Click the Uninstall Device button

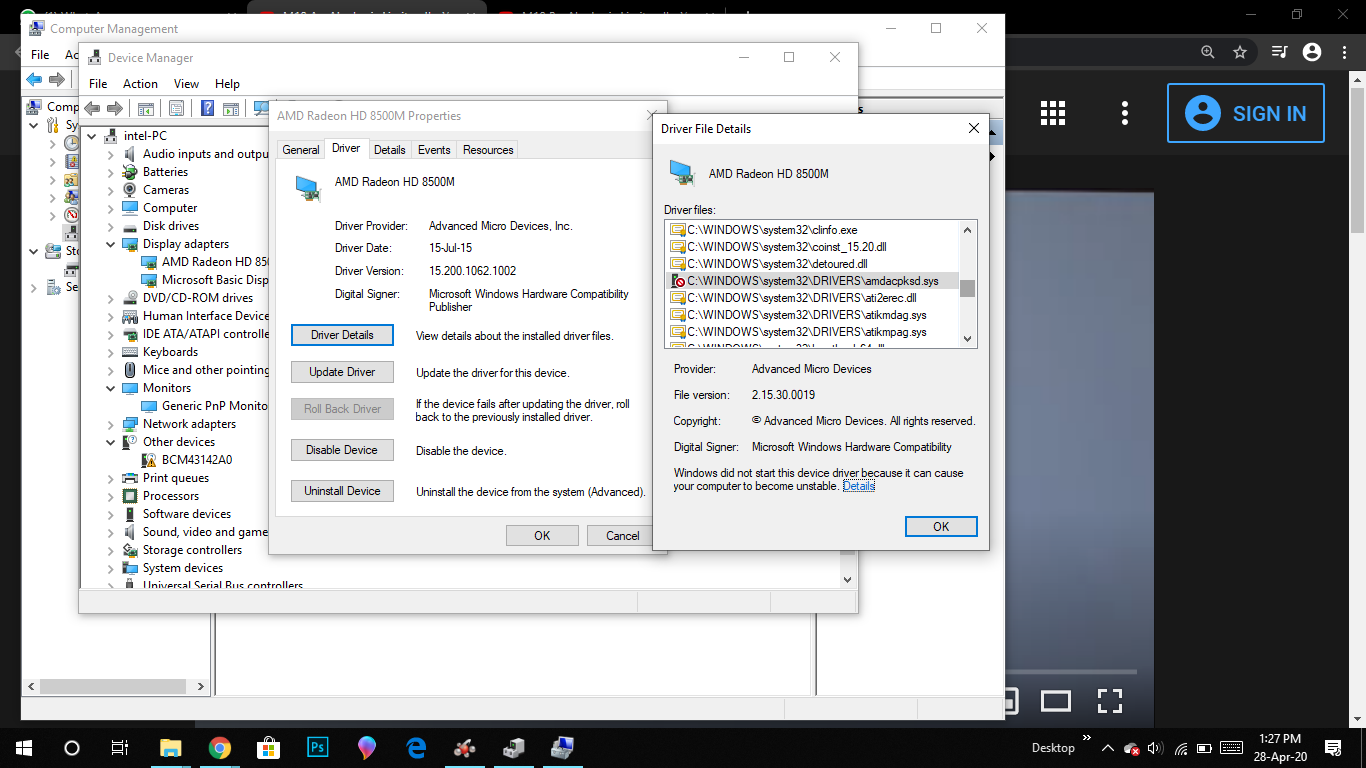click(x=342, y=491)
